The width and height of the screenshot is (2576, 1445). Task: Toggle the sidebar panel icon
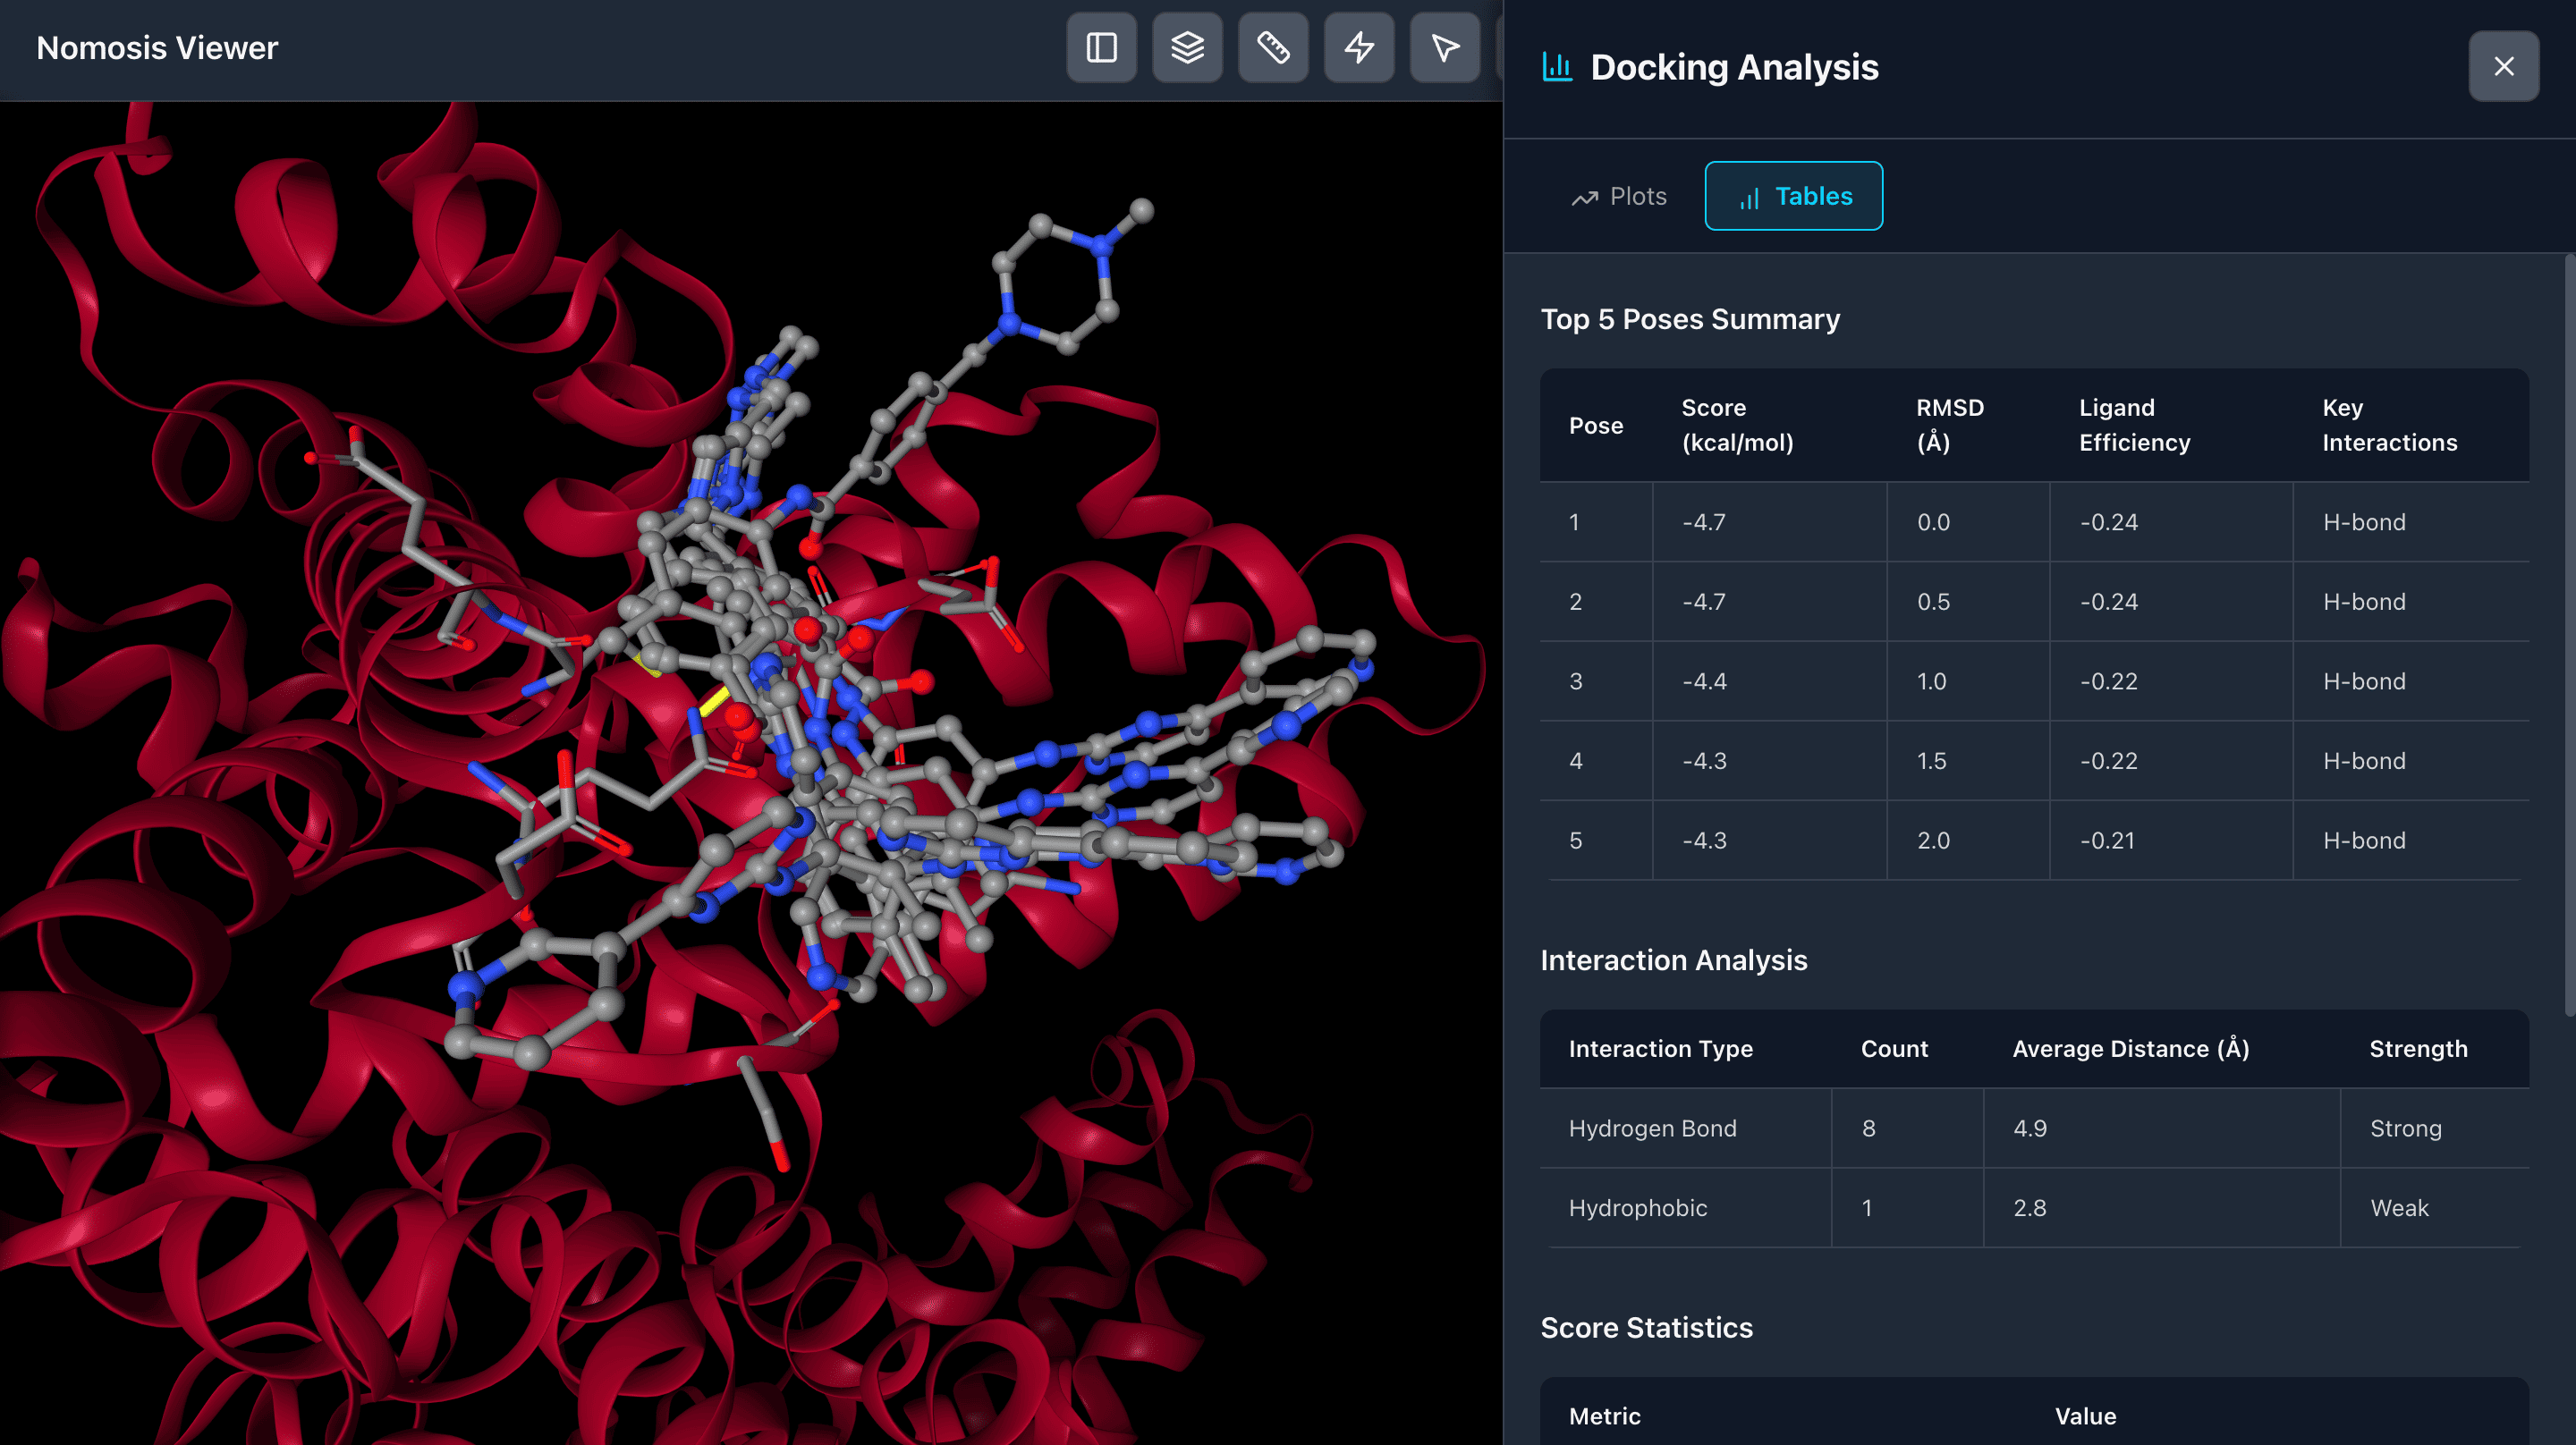point(1101,47)
